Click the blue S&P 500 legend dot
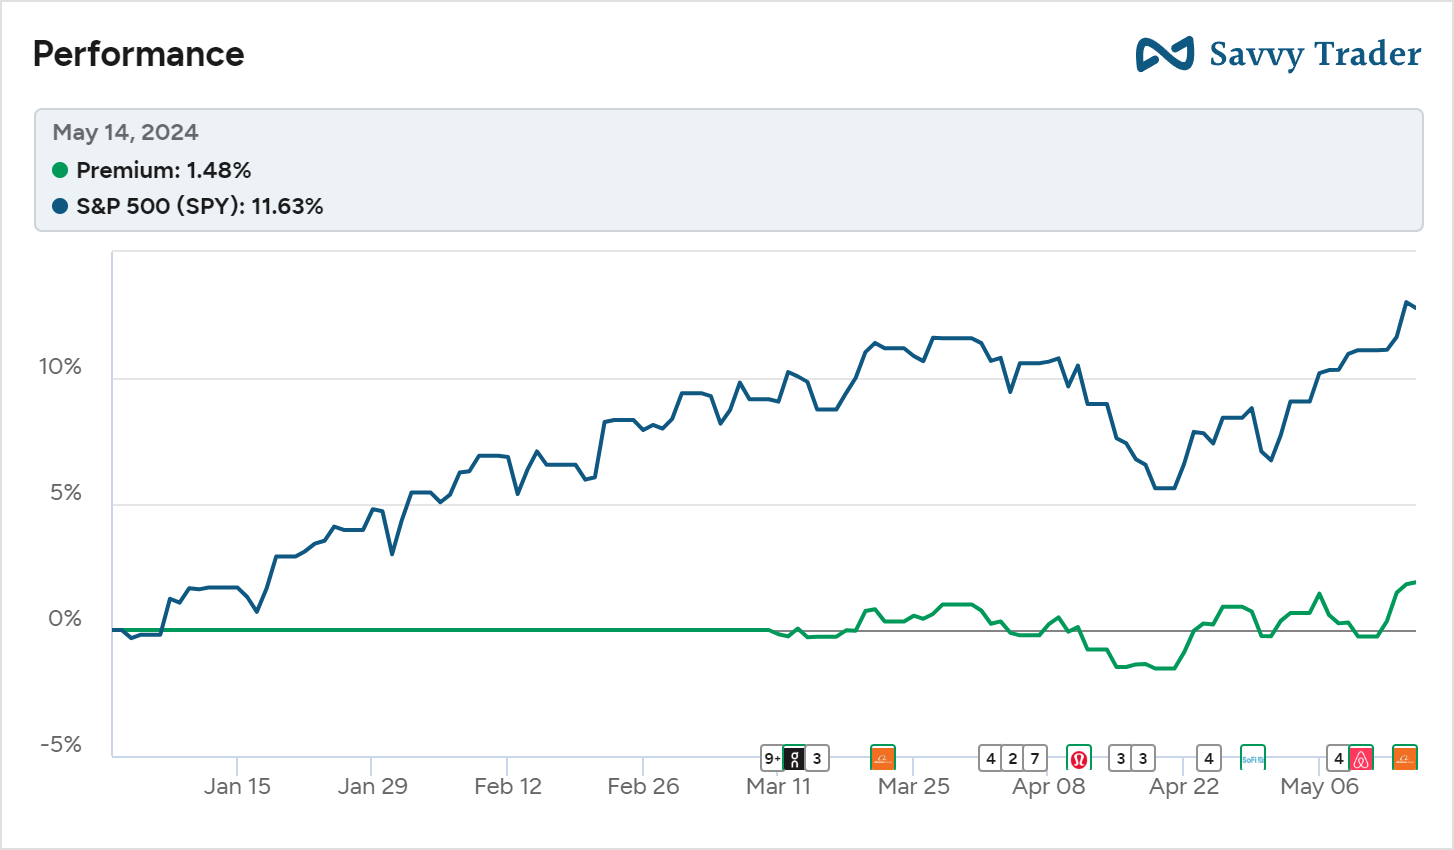 coord(60,206)
